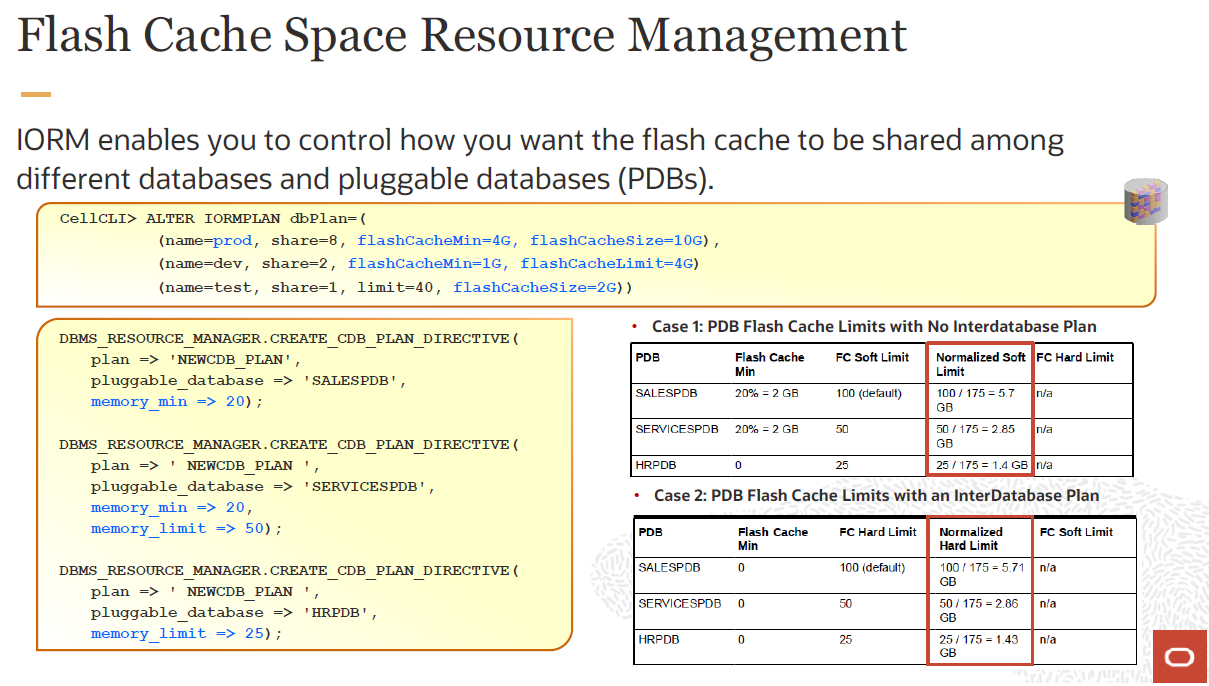Click the 'IORM enables you to control' paragraph
This screenshot has height=686, width=1209.
coord(540,159)
